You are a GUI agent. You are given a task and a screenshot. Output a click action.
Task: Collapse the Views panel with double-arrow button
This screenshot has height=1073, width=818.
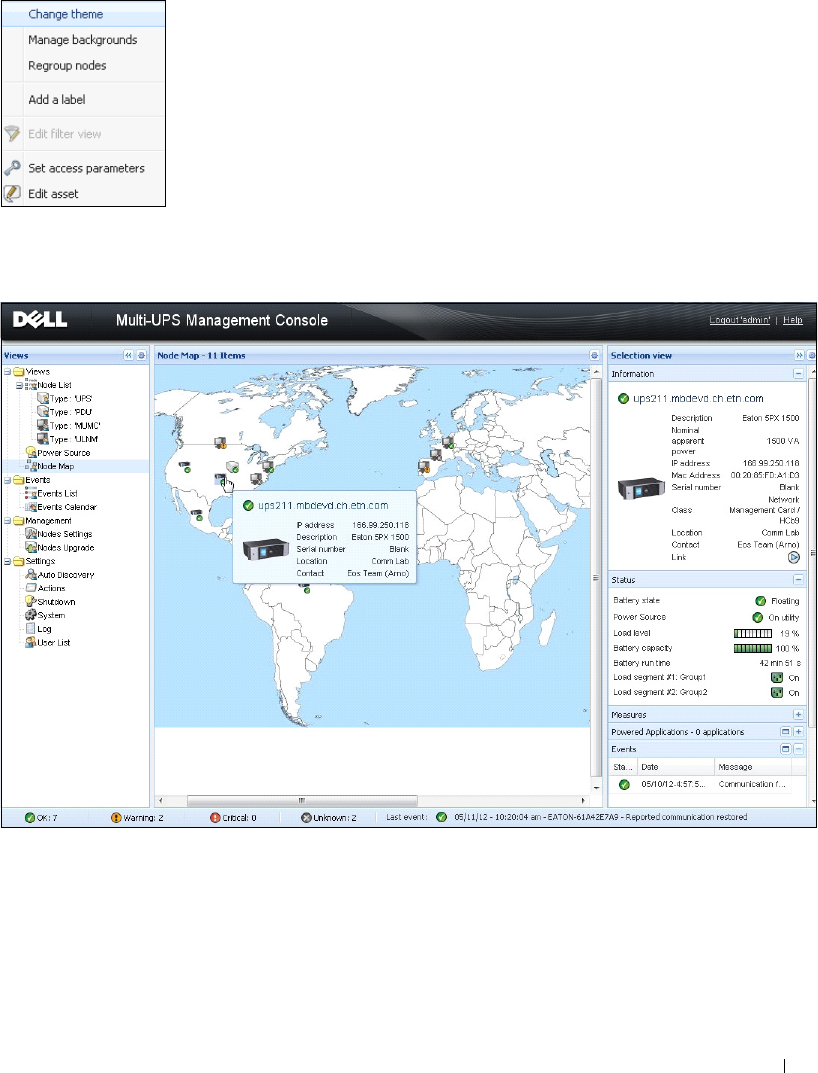pos(128,355)
